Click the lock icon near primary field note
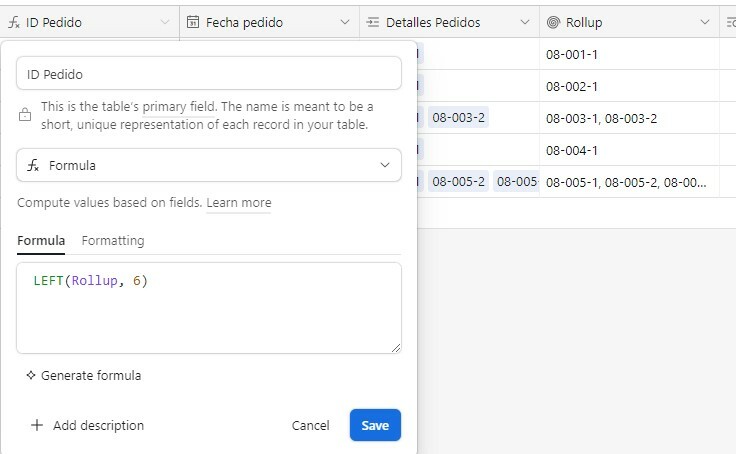The image size is (736, 454). (25, 115)
